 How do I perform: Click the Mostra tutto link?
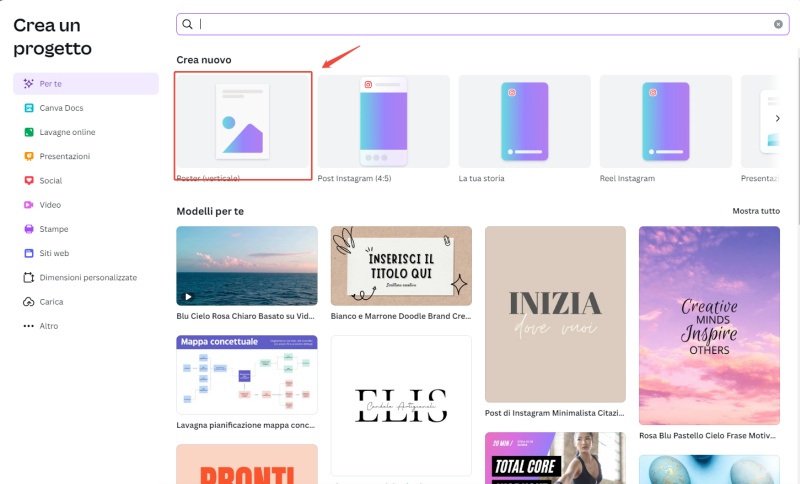pyautogui.click(x=755, y=211)
